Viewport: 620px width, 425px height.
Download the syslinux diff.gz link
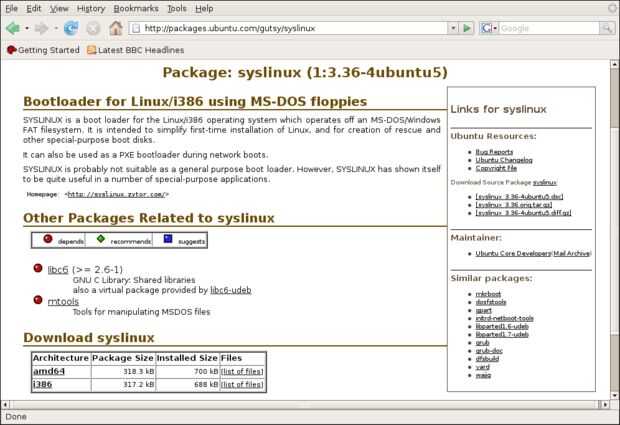point(524,213)
